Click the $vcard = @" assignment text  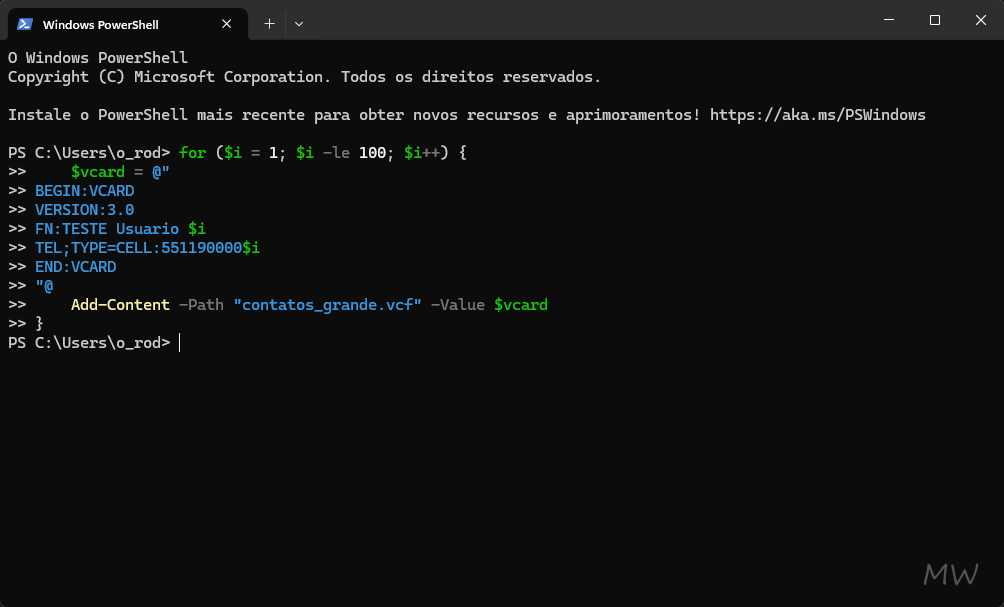pyautogui.click(x=120, y=172)
